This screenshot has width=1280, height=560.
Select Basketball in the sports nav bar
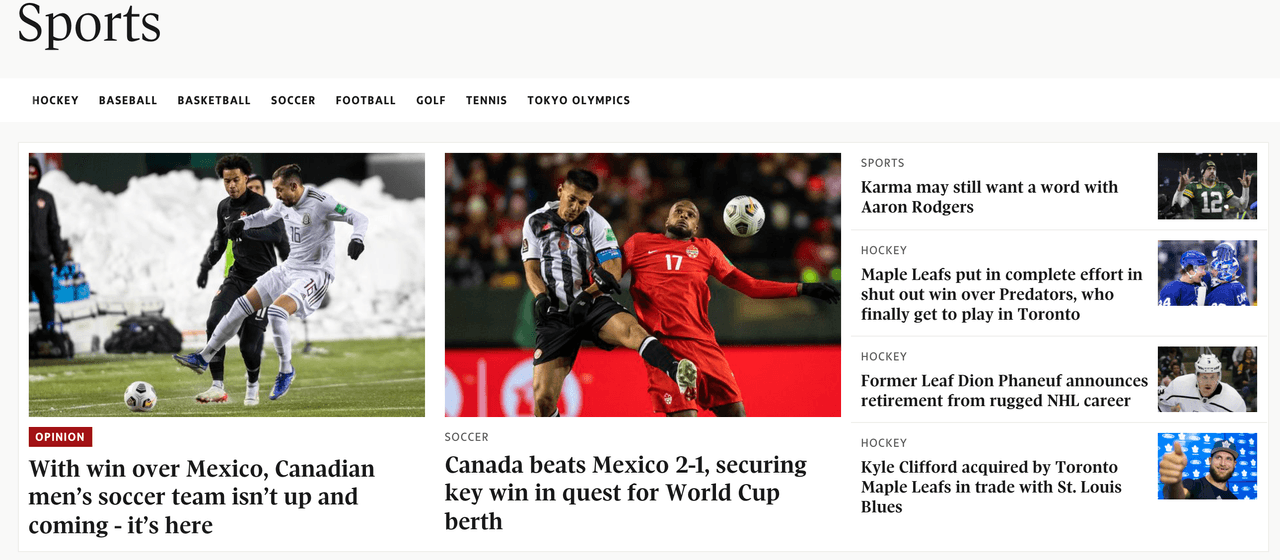(214, 100)
